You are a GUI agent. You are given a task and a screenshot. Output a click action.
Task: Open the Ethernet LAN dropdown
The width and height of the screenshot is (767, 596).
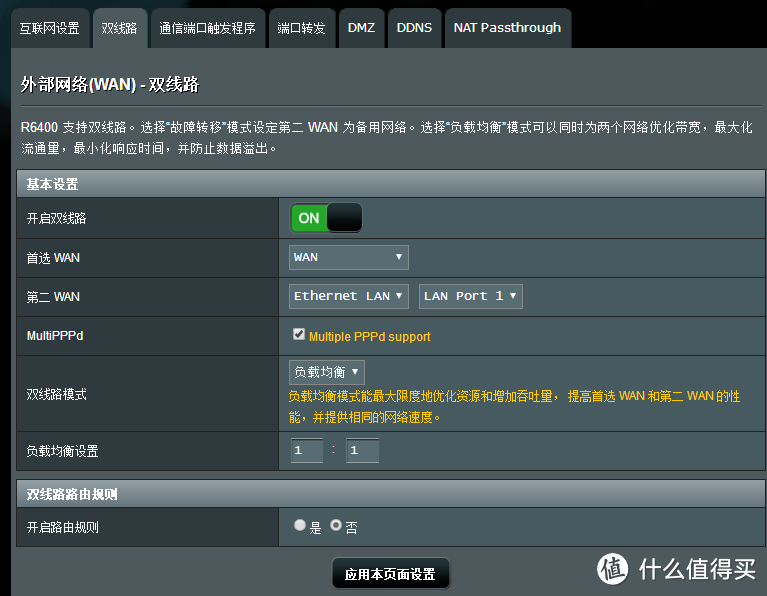click(349, 296)
